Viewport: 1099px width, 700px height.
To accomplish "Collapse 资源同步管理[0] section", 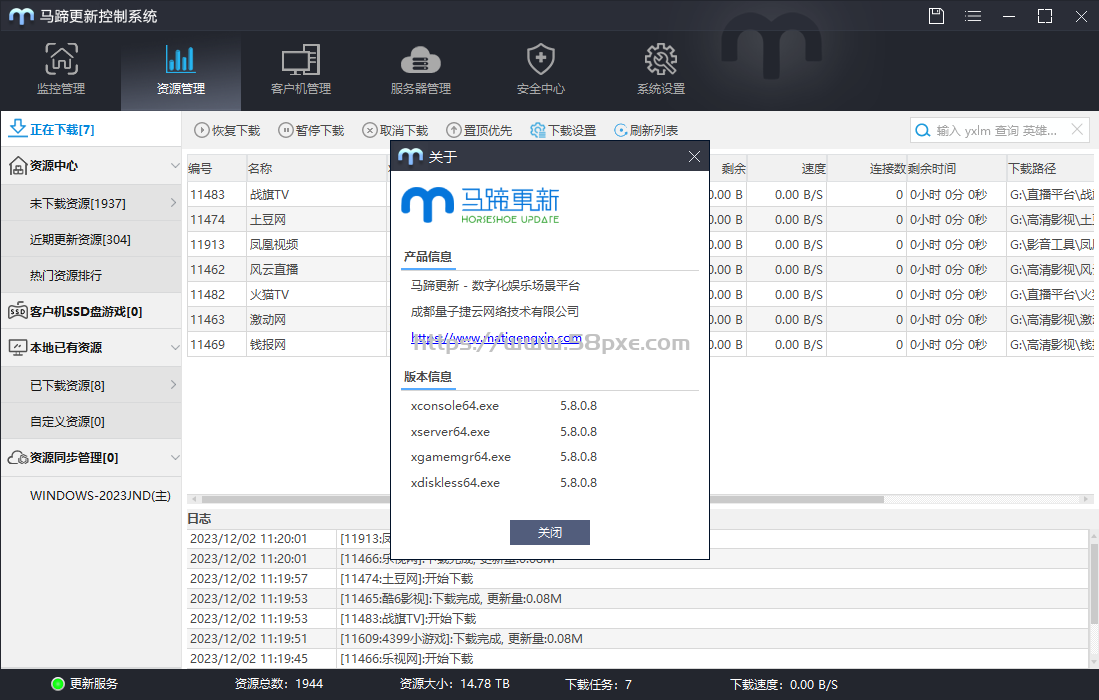I will (175, 458).
